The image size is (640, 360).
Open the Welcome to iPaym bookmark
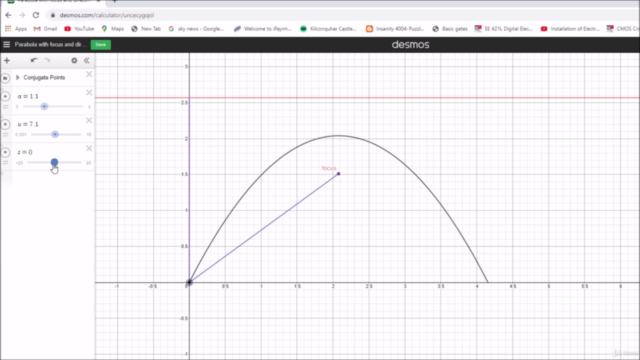point(262,29)
